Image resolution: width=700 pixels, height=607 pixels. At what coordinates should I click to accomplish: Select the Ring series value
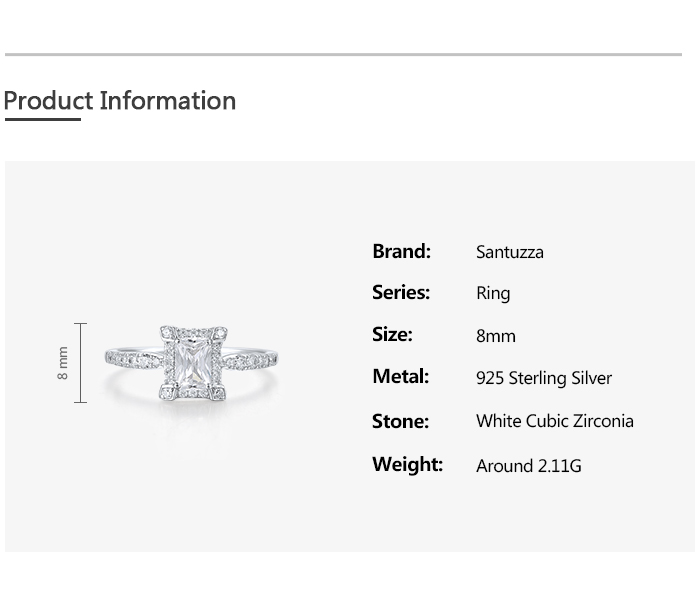click(493, 293)
